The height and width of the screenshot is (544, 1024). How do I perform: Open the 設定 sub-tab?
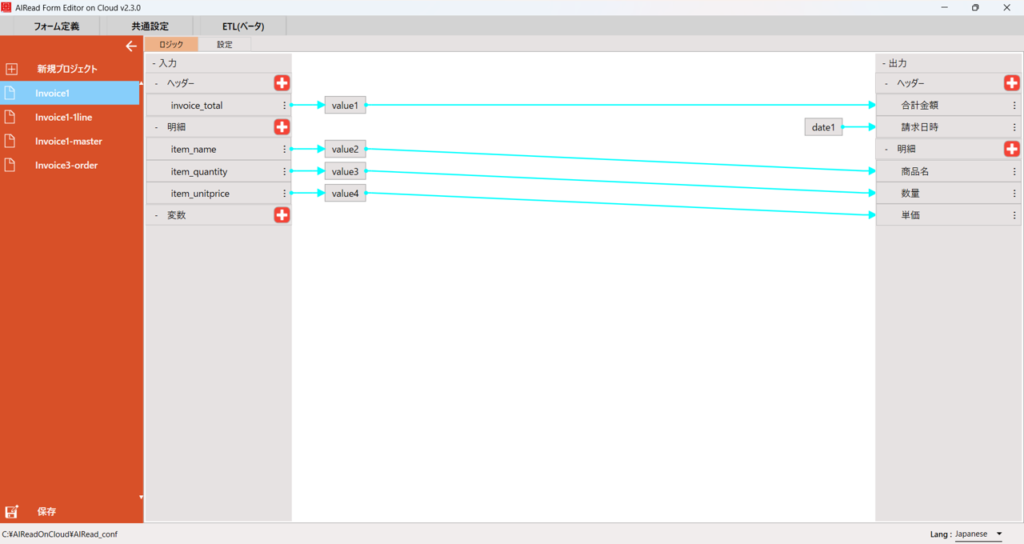tap(224, 44)
